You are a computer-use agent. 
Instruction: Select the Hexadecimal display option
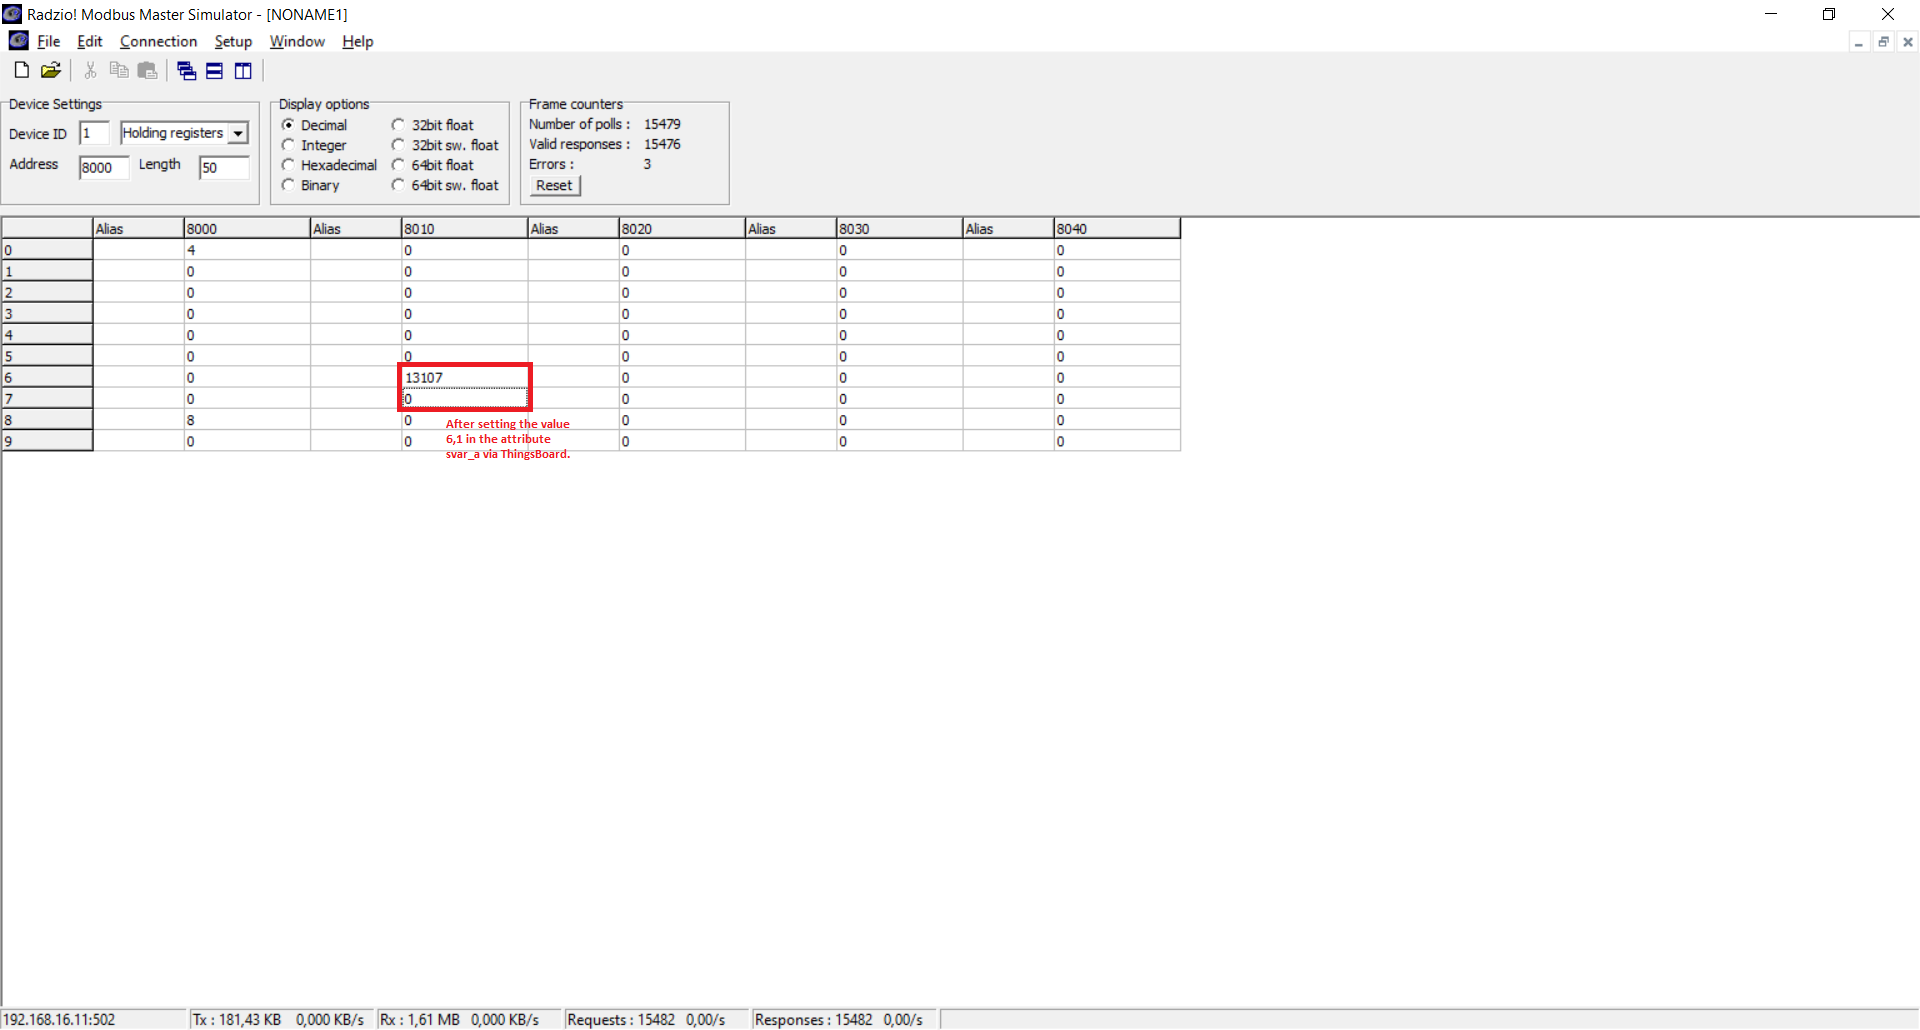(x=288, y=165)
